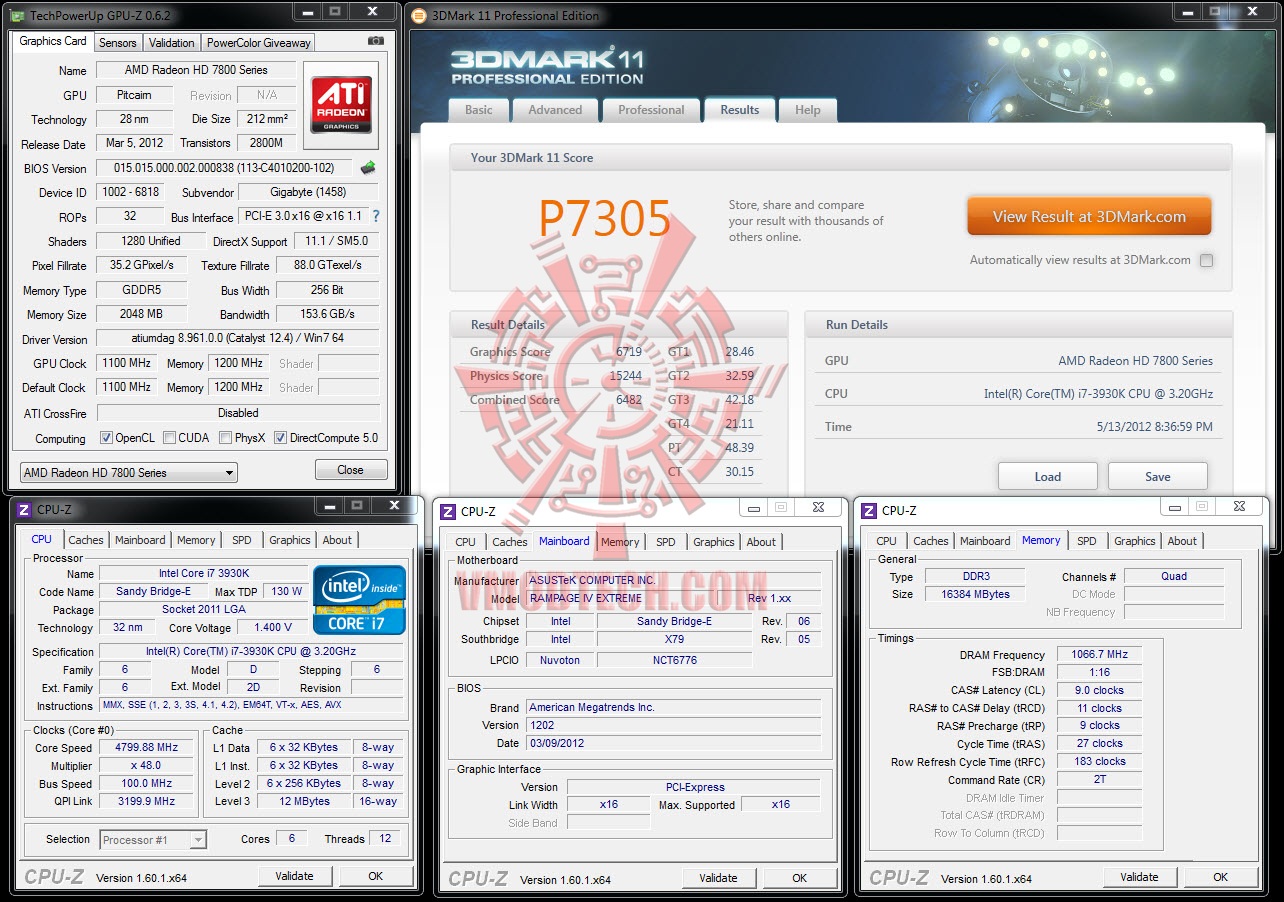Switch to the Basic tab in 3DMark 11

[479, 110]
